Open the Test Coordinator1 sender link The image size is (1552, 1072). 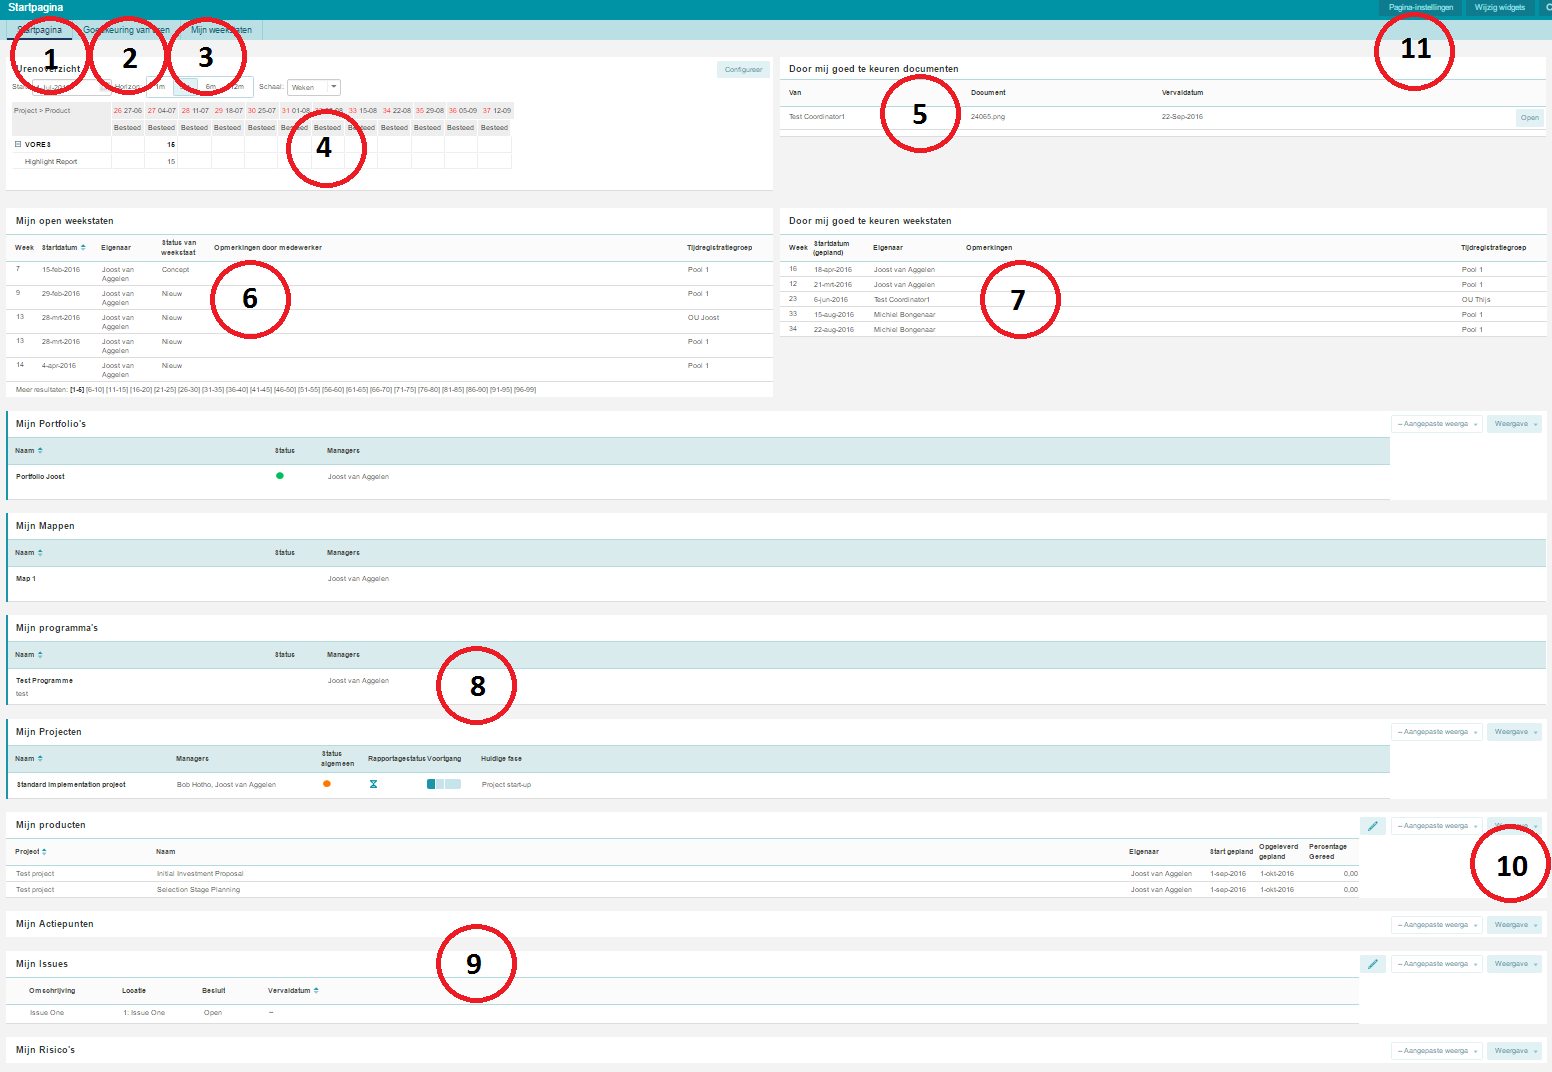[x=817, y=117]
